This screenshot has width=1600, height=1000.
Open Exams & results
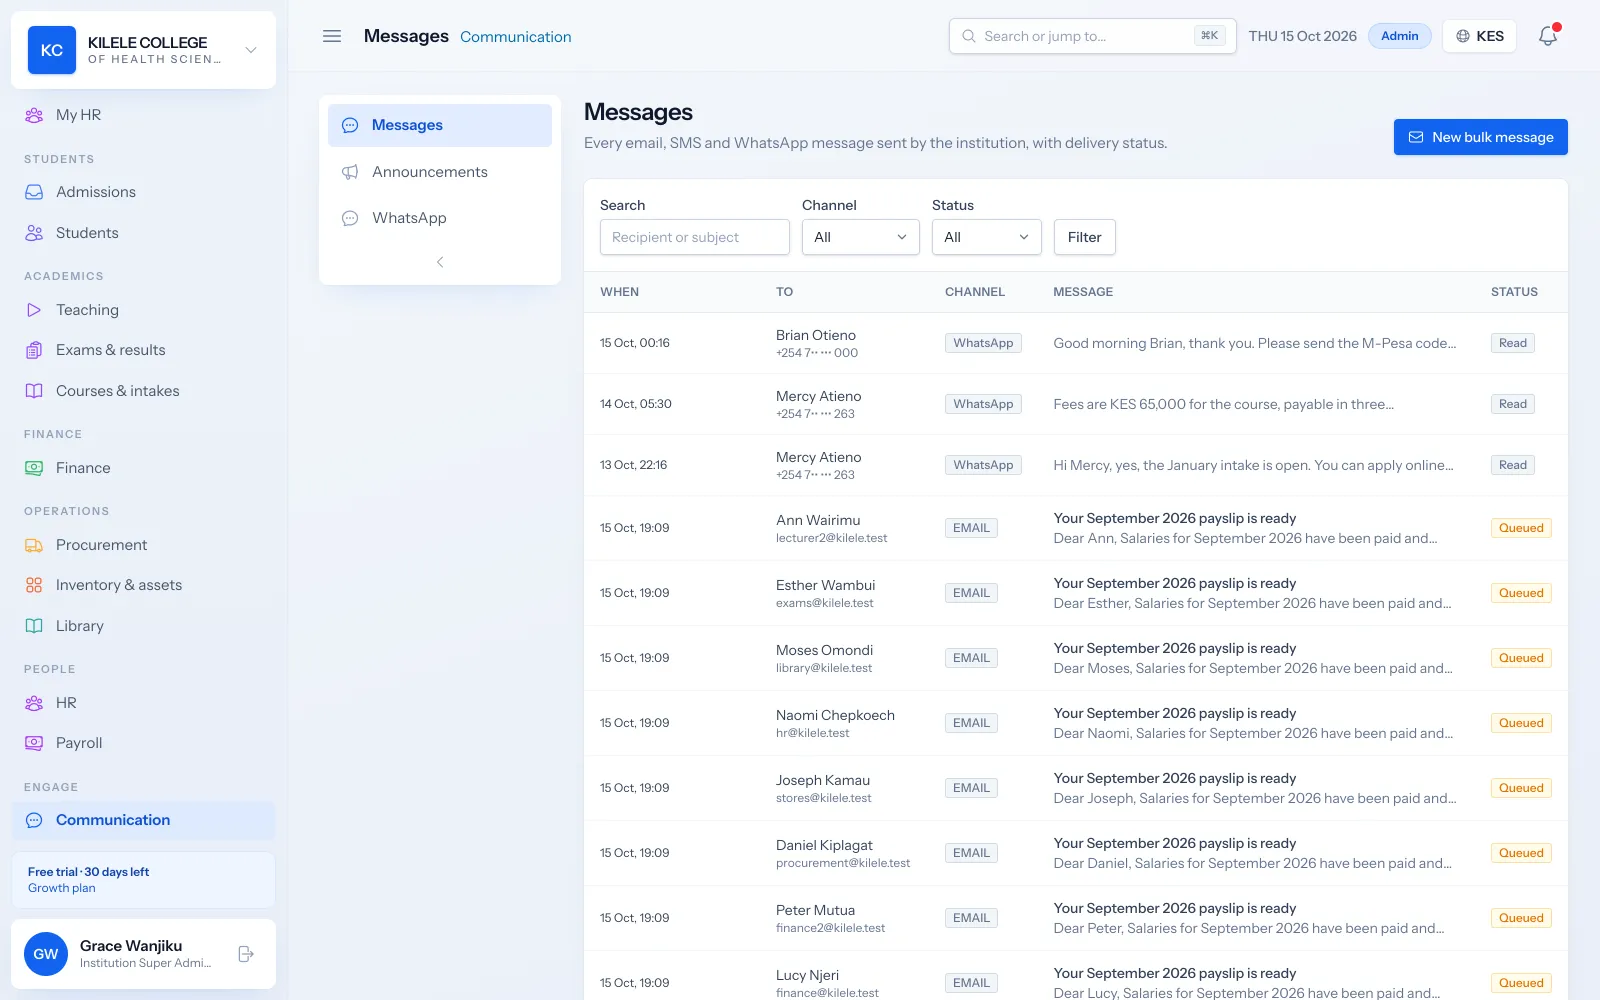tap(143, 350)
